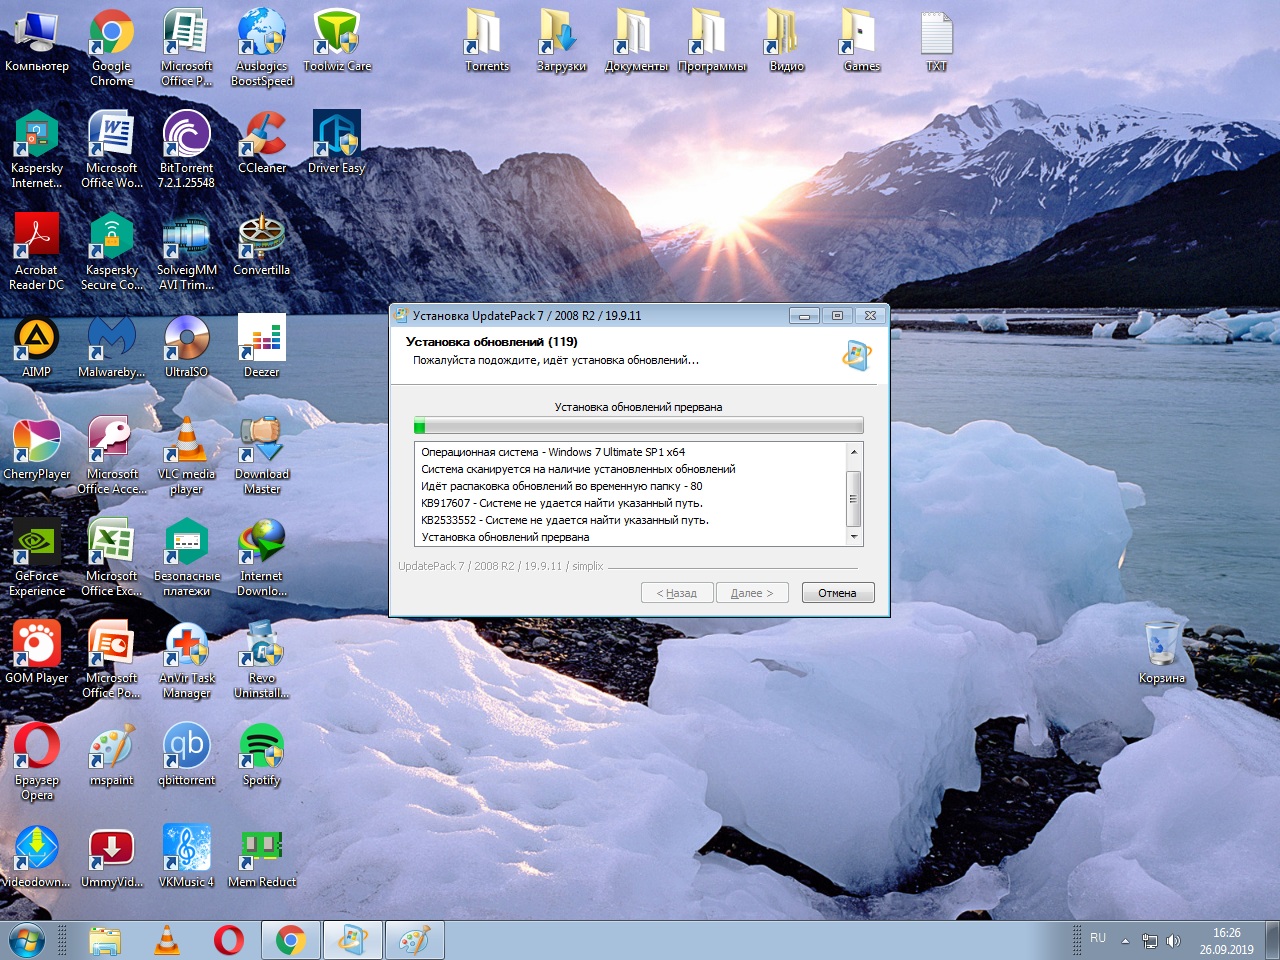Open Revo Uninstaller shortcut
The width and height of the screenshot is (1280, 960).
coord(262,660)
